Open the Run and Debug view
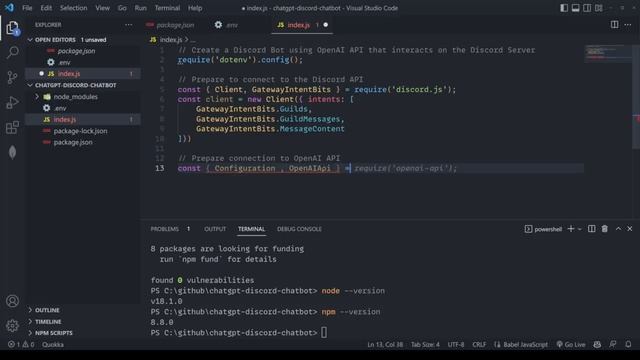Viewport: 640px width, 360px height. pos(12,102)
